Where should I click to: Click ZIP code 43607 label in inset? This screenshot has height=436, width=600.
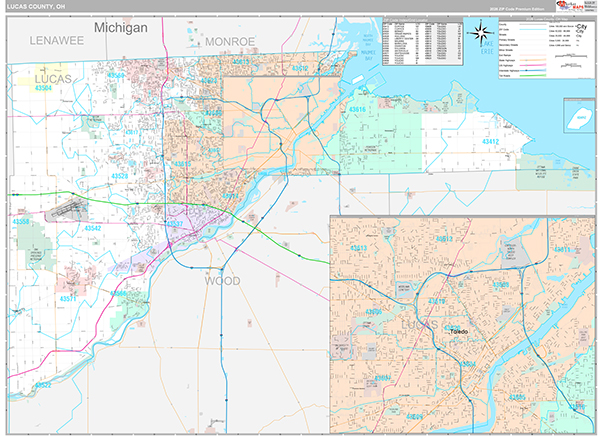click(382, 378)
